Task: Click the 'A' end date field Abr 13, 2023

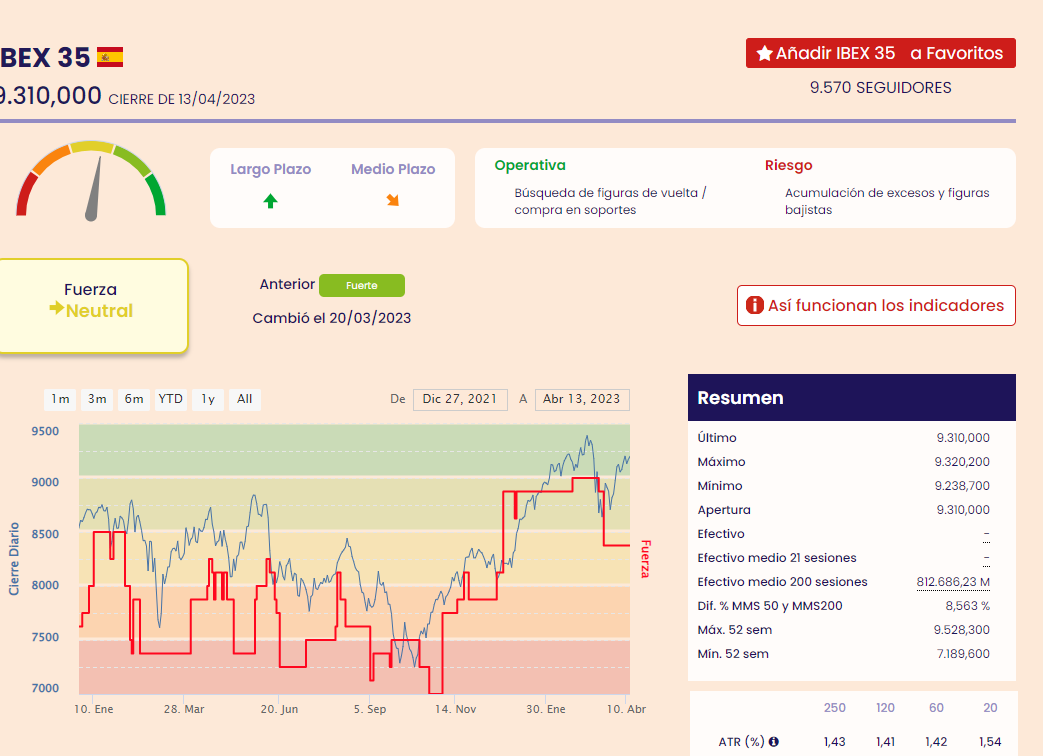Action: [x=582, y=400]
